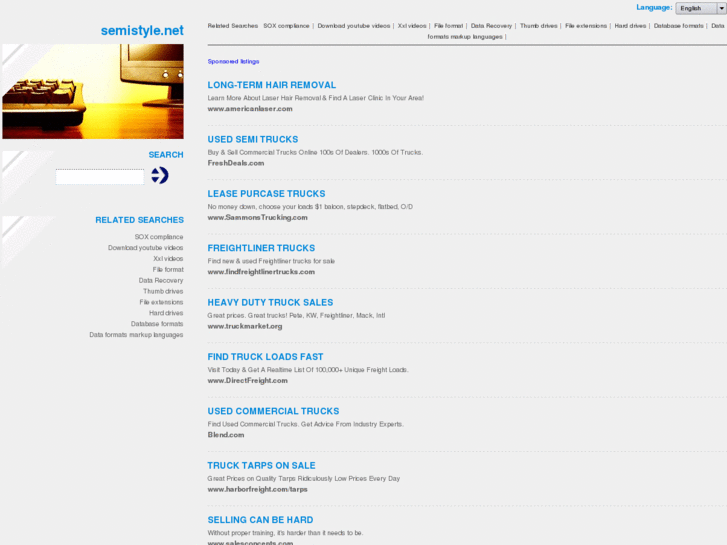Open the Freightliner Trucks listing
The width and height of the screenshot is (727, 545).
[261, 248]
